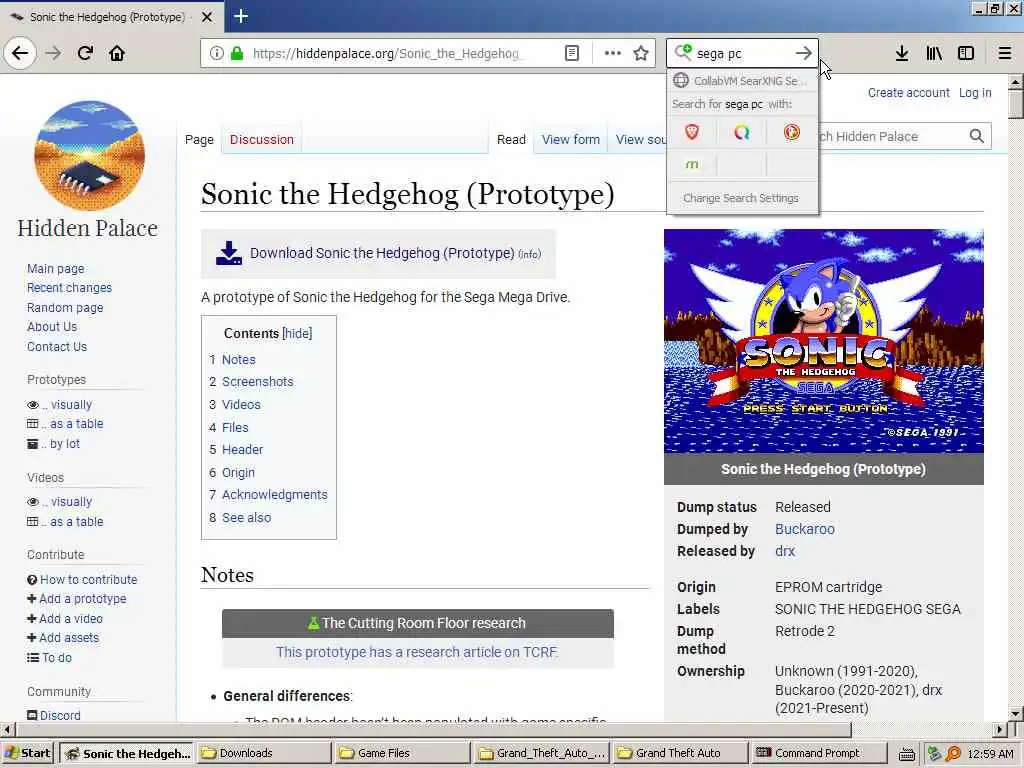Viewport: 1024px width, 768px height.
Task: Search with the Qwant engine icon
Action: pos(741,133)
